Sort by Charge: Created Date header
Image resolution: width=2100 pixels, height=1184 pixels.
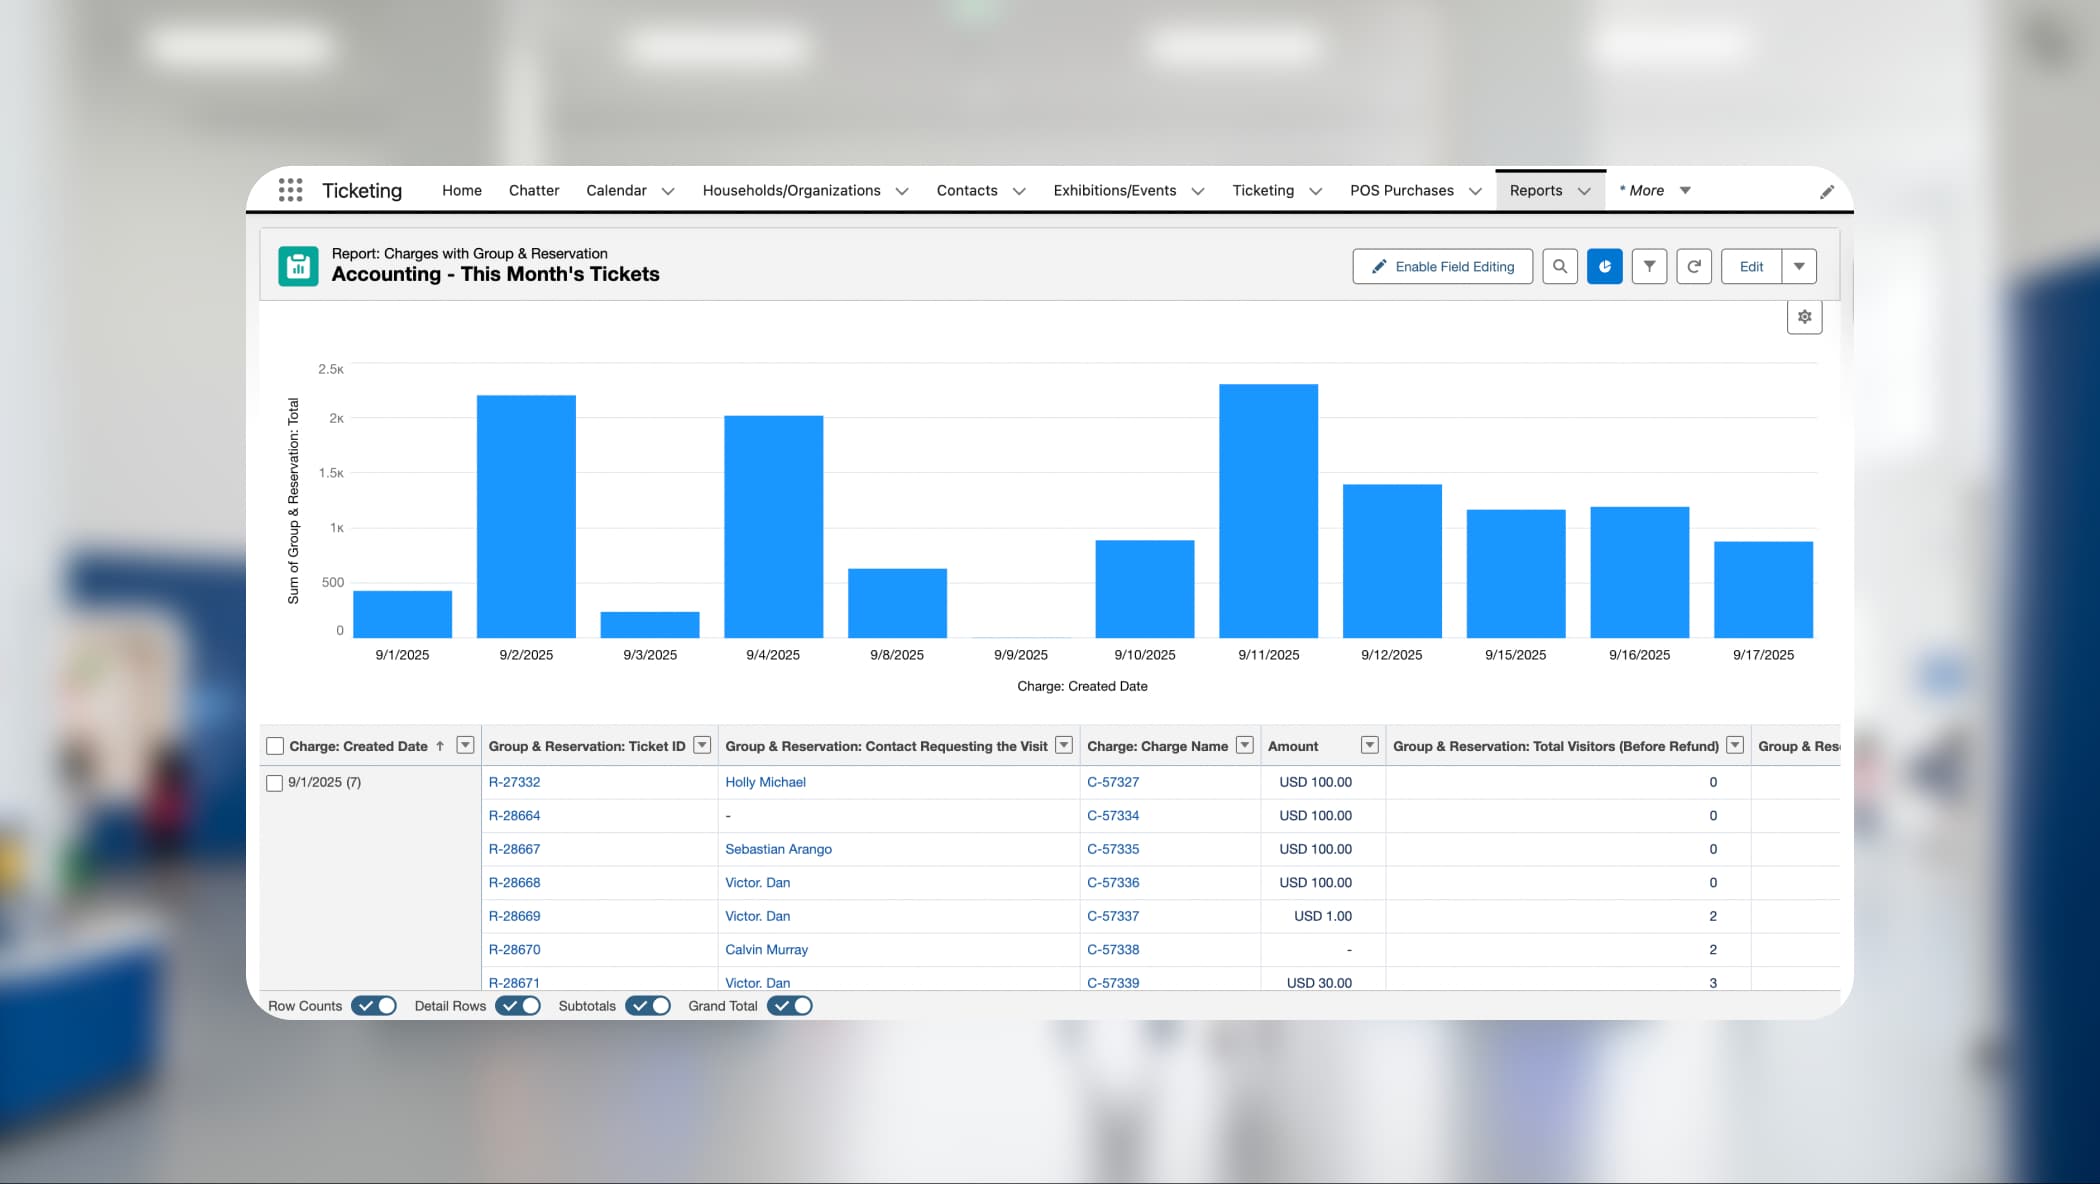pos(358,746)
